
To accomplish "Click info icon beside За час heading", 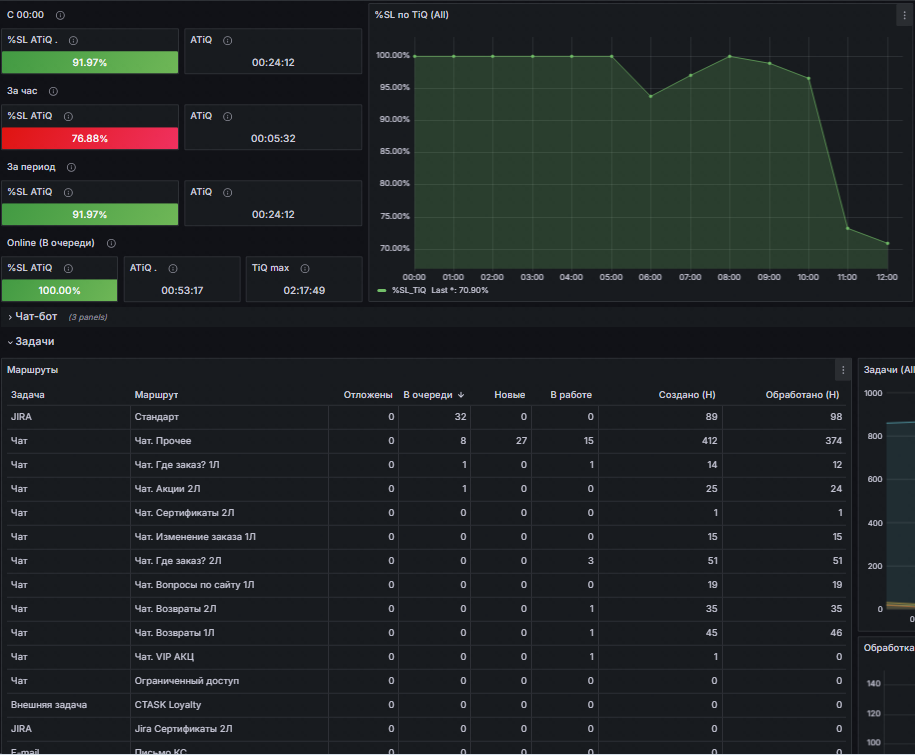I will point(53,91).
